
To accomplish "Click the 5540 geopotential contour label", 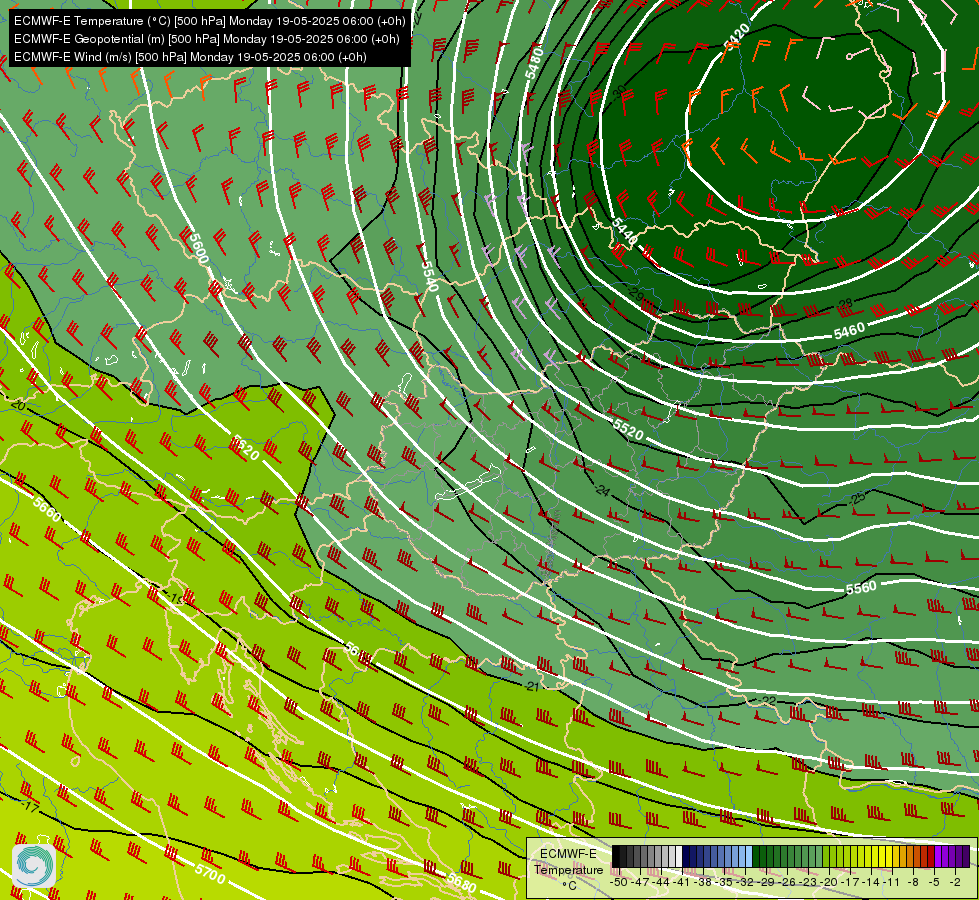I will click(430, 275).
